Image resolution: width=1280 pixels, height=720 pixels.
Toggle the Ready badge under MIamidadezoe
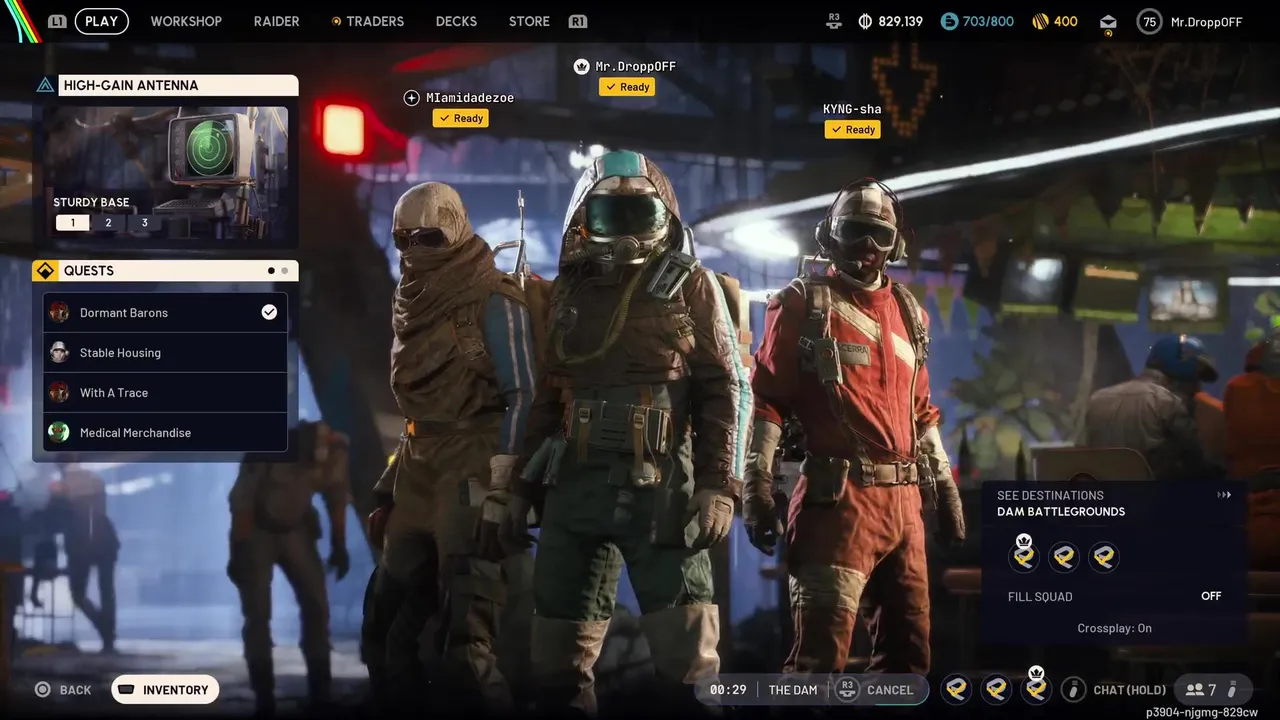[x=460, y=118]
